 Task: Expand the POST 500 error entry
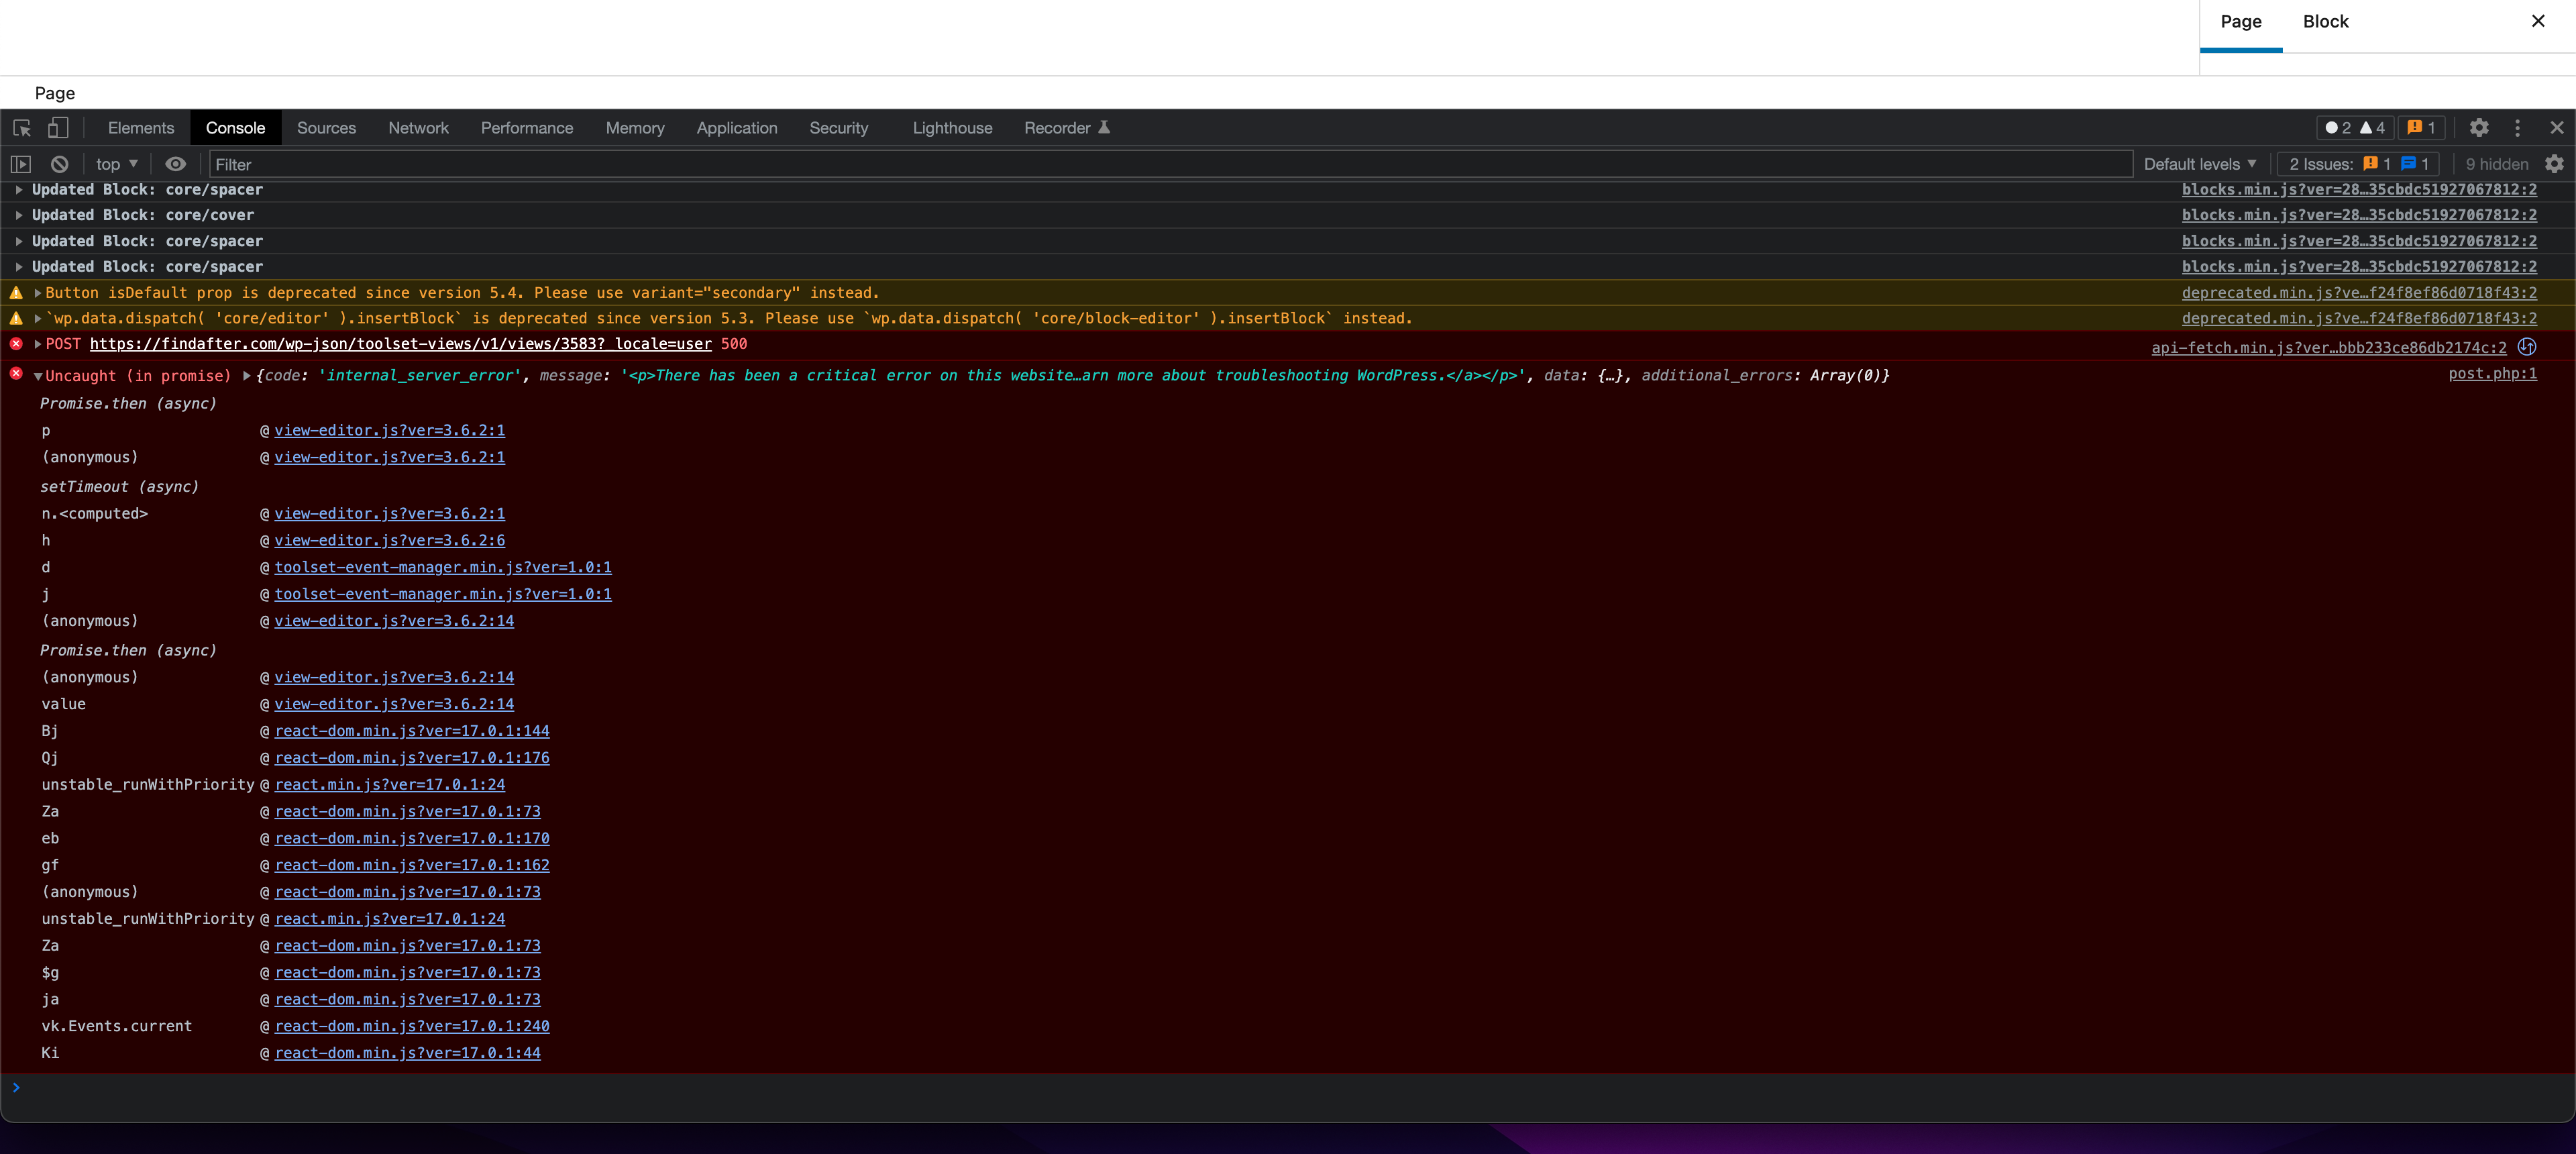tap(38, 344)
